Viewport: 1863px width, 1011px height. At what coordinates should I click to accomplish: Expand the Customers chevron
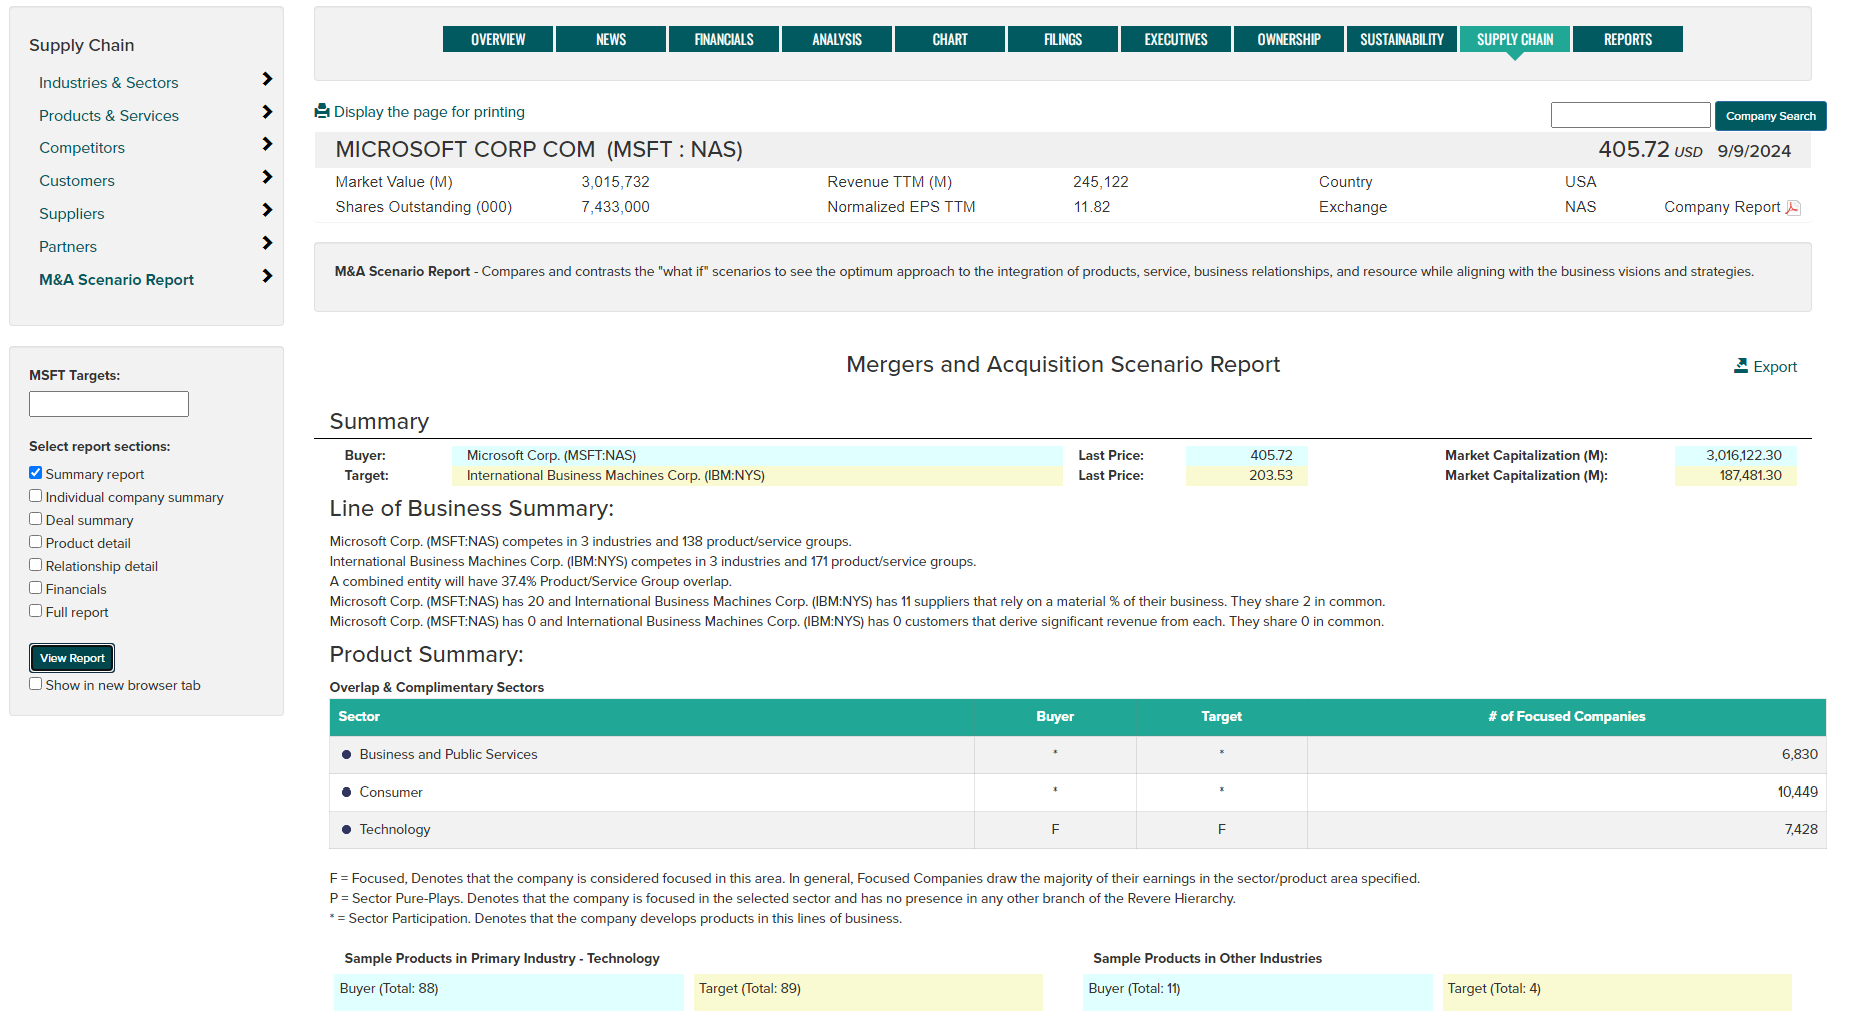(x=267, y=177)
